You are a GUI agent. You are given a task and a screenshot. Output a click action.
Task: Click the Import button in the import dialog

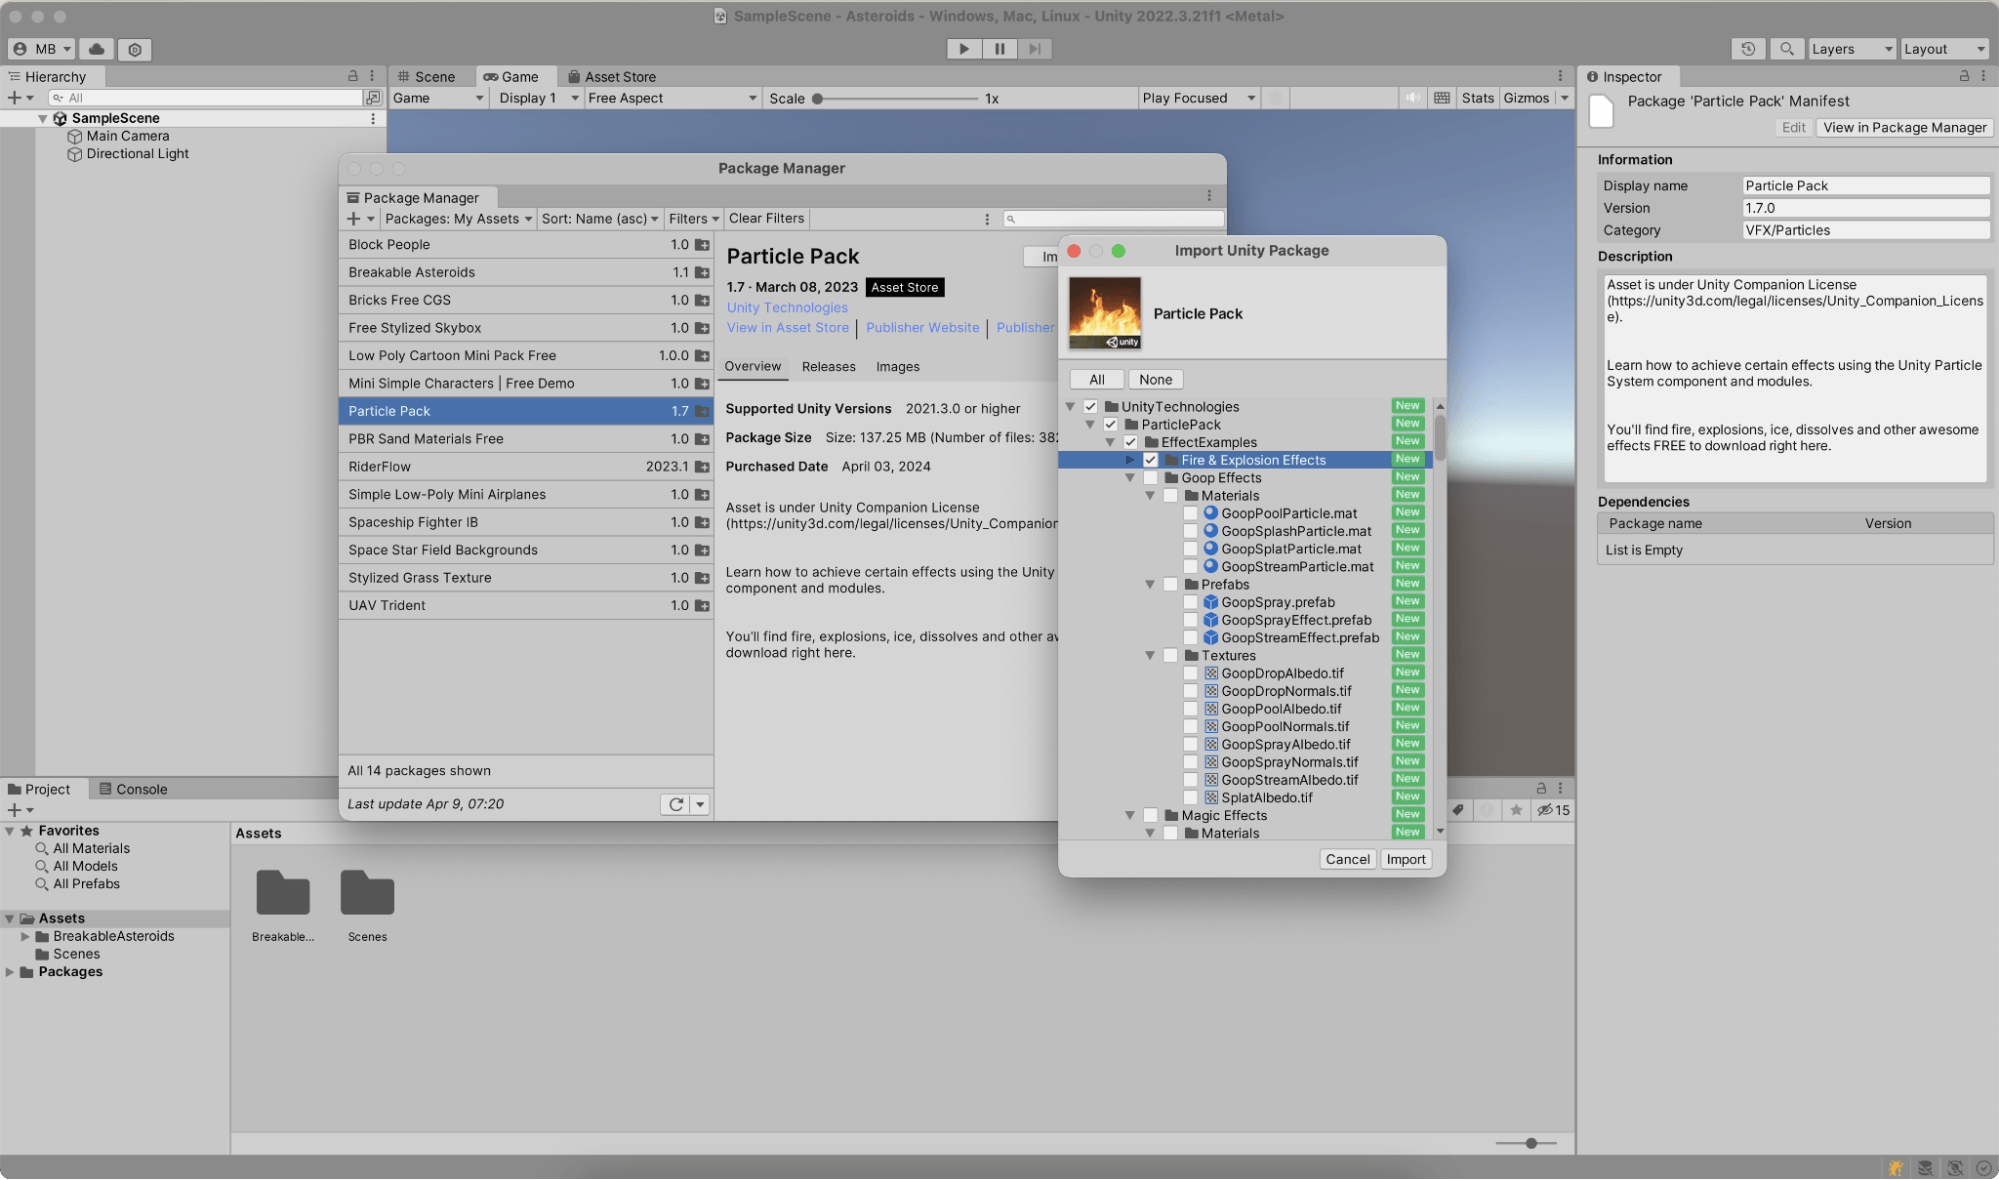coord(1405,859)
